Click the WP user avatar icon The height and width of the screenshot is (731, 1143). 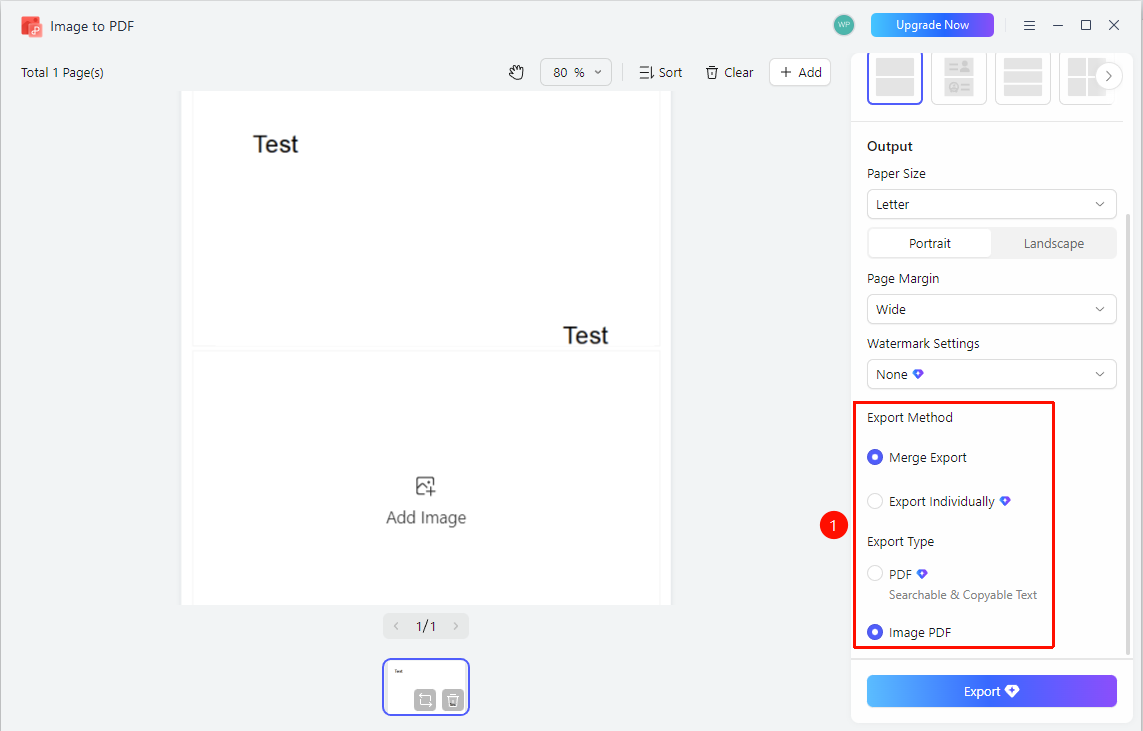[843, 25]
